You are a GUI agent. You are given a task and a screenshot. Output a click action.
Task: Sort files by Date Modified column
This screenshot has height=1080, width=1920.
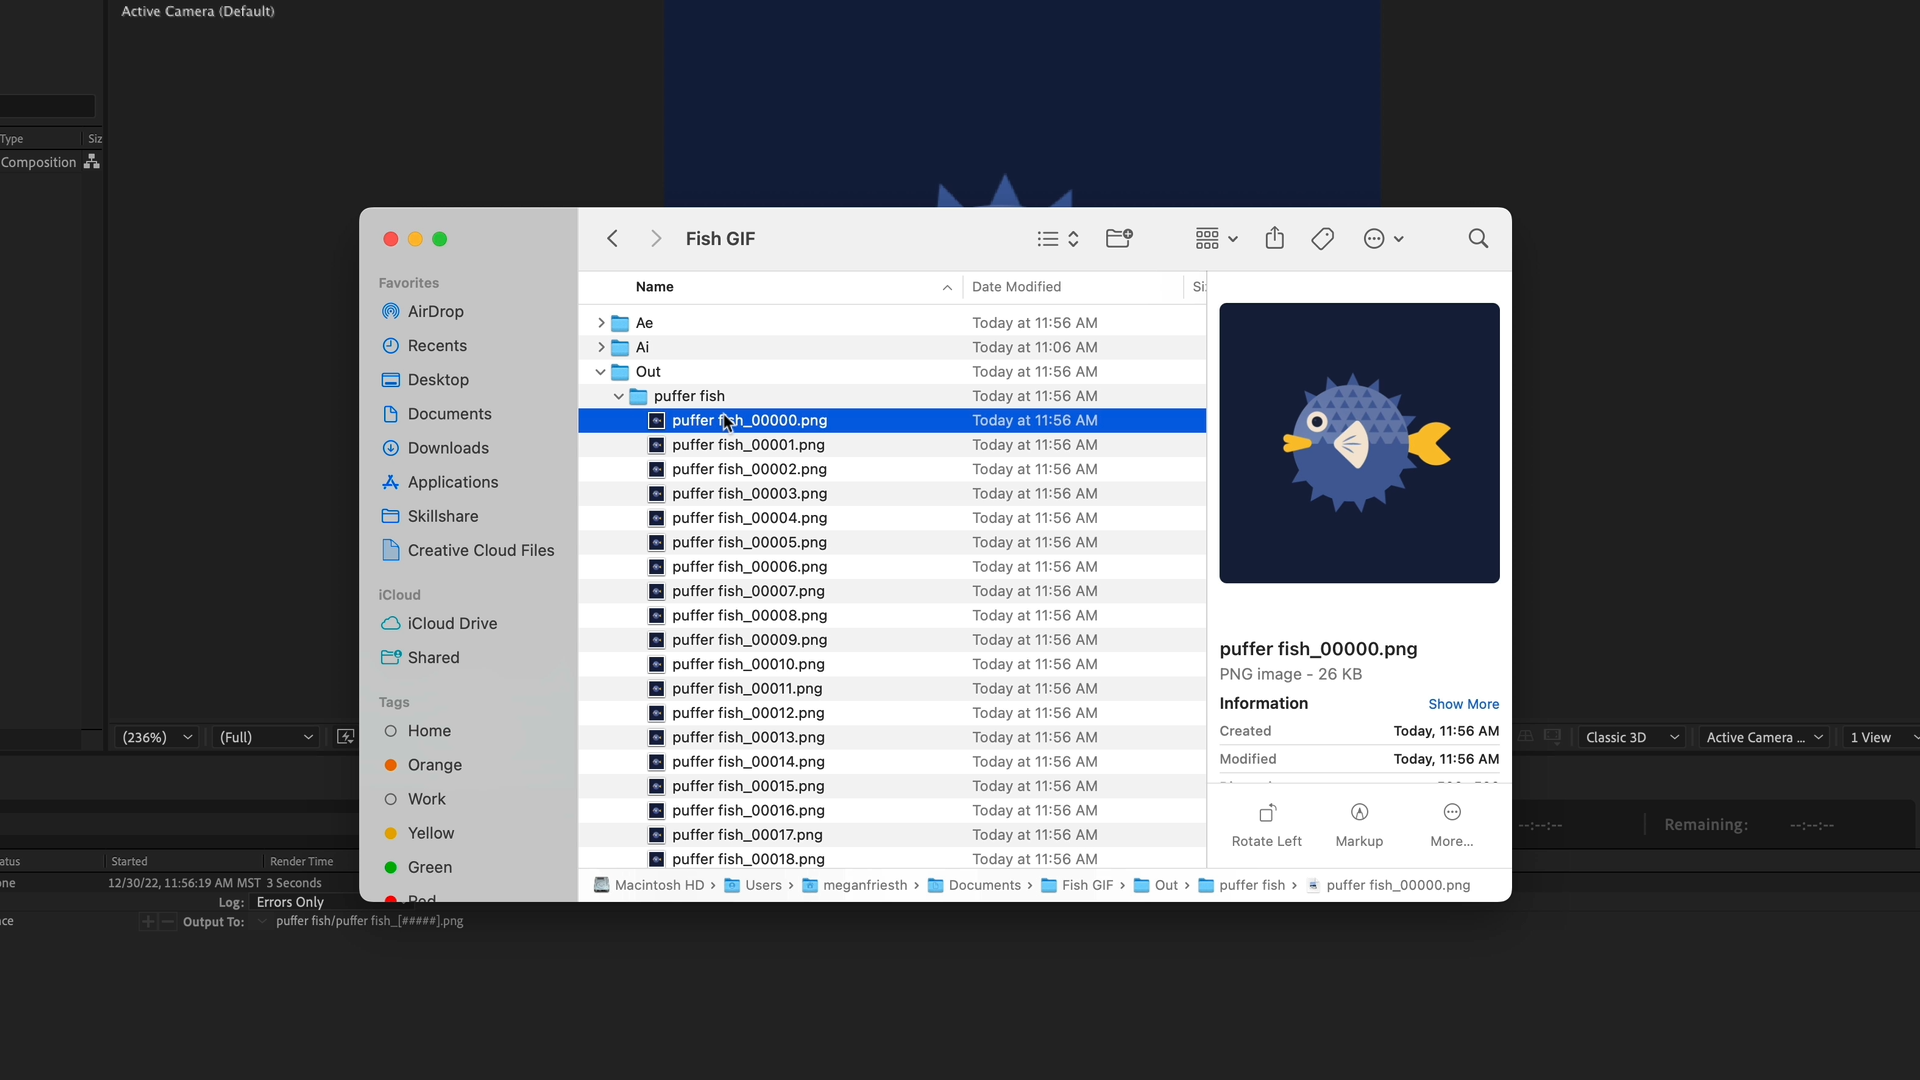click(x=1016, y=287)
